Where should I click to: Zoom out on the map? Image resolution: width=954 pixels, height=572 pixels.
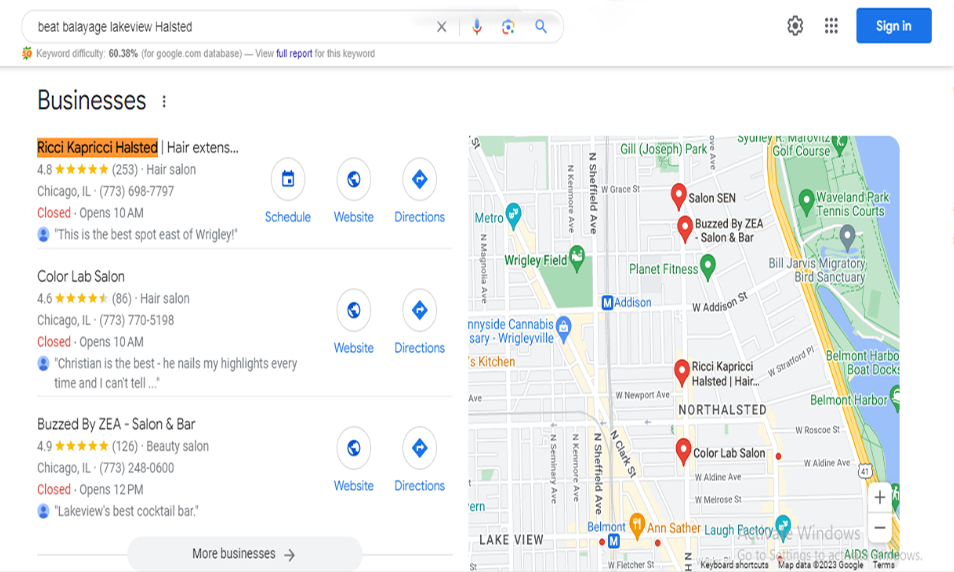click(x=879, y=528)
